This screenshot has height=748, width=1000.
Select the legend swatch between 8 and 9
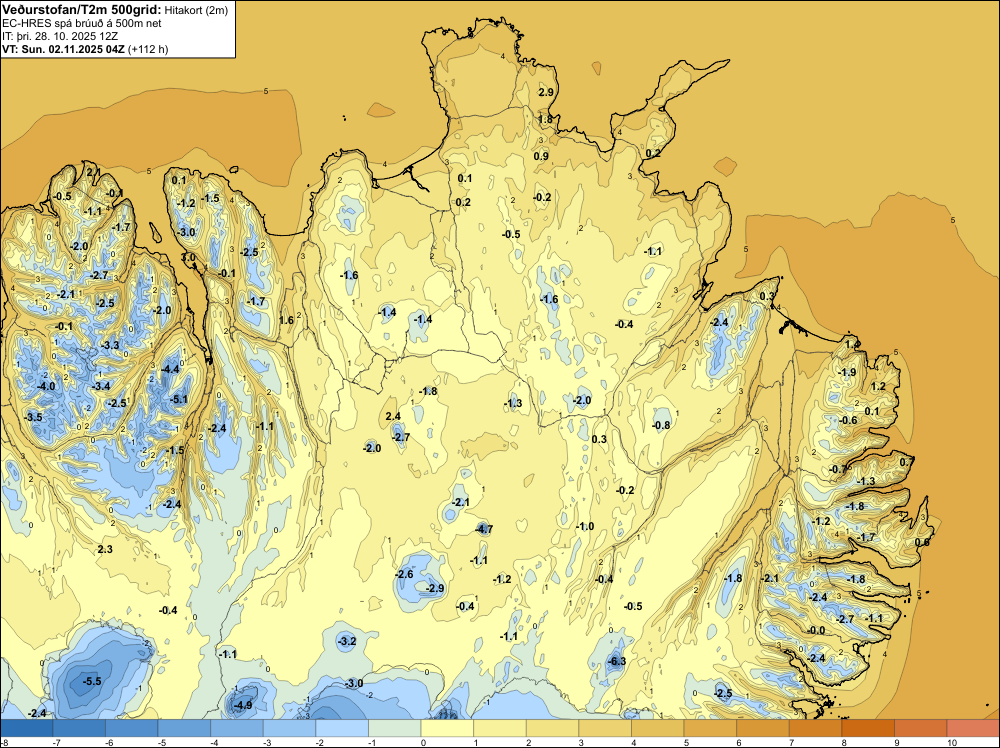tap(869, 728)
